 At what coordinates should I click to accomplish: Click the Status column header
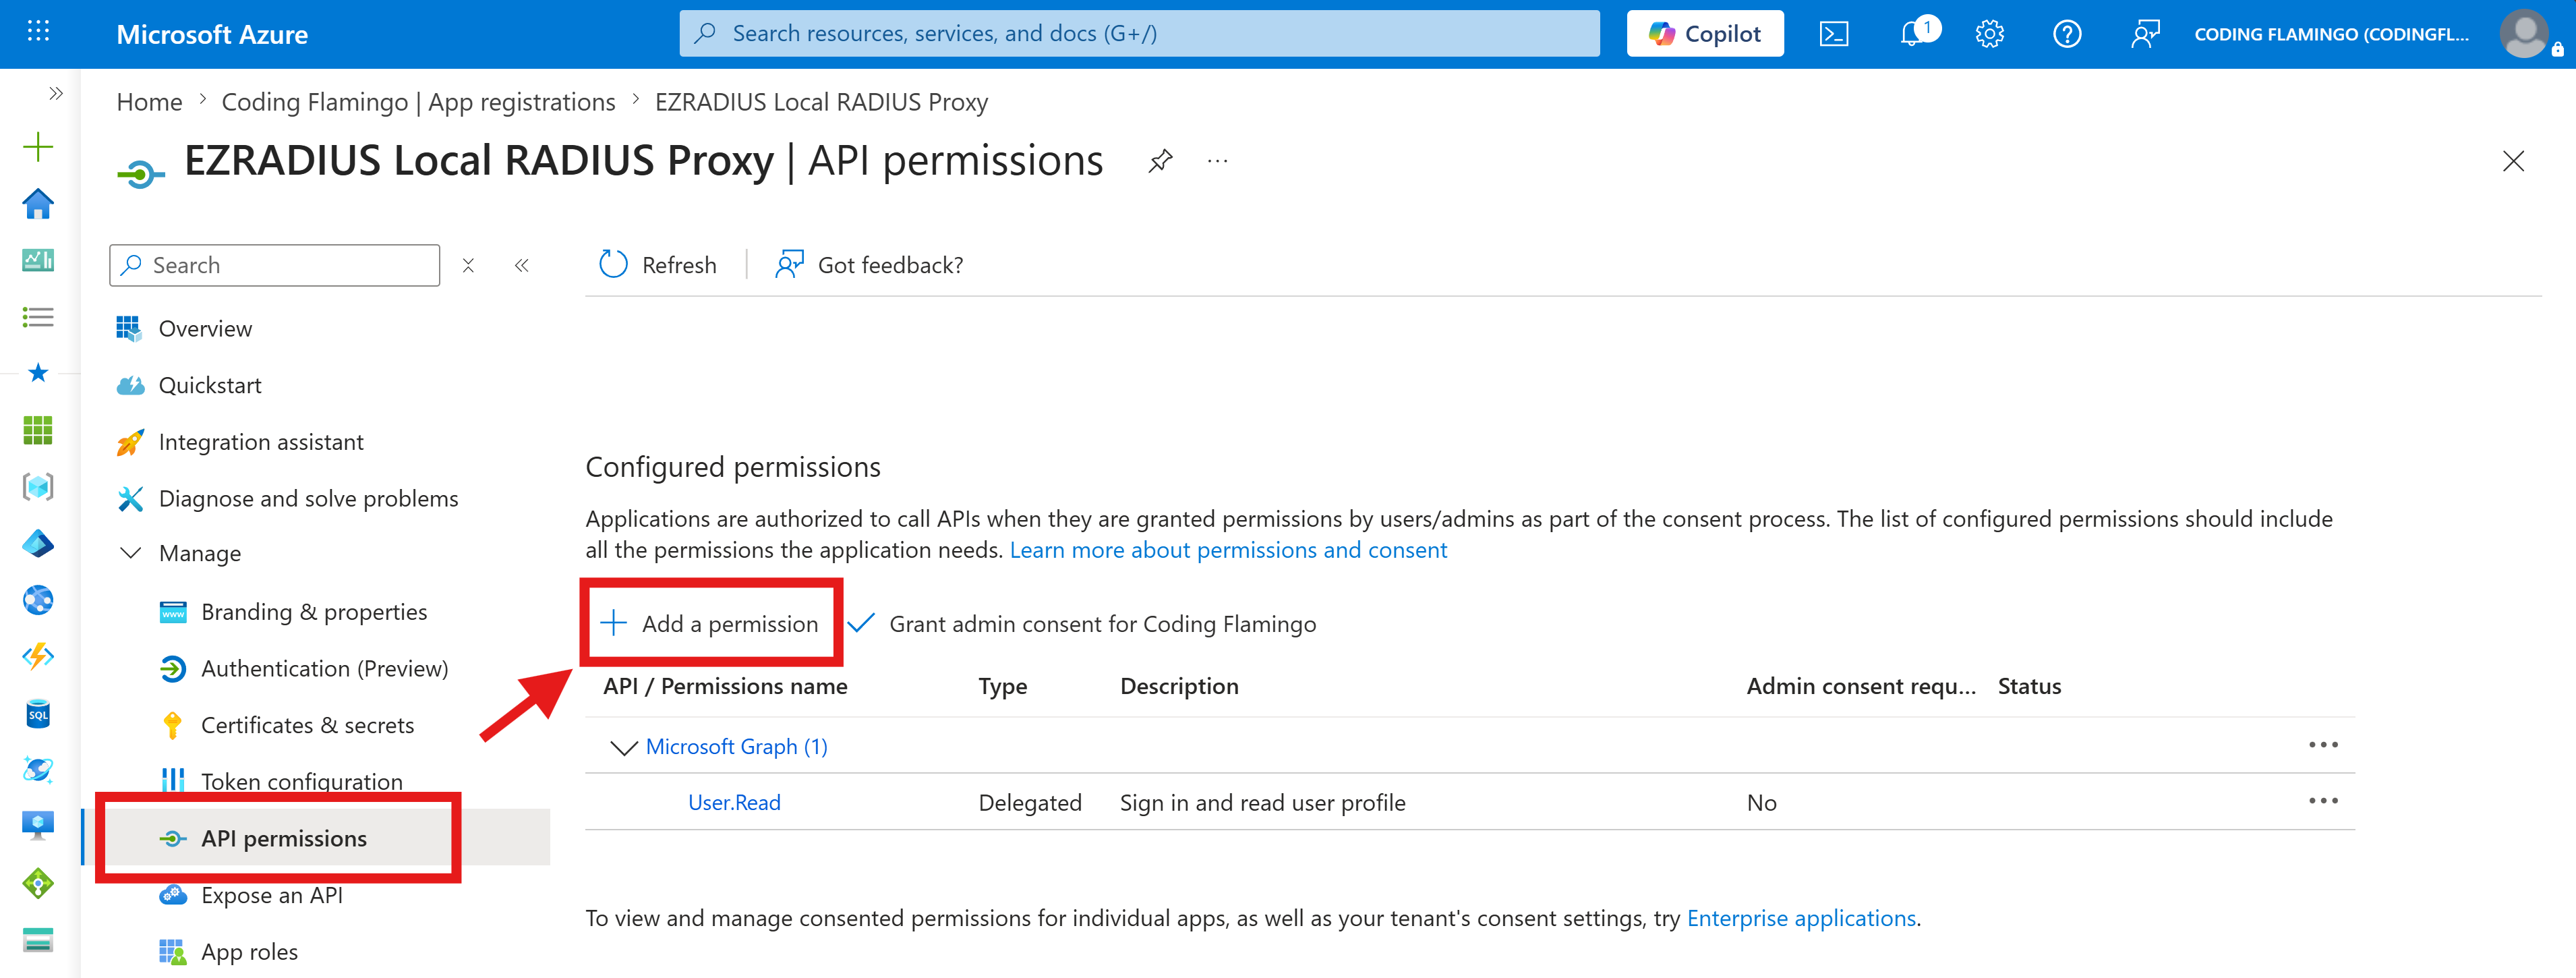click(2029, 686)
